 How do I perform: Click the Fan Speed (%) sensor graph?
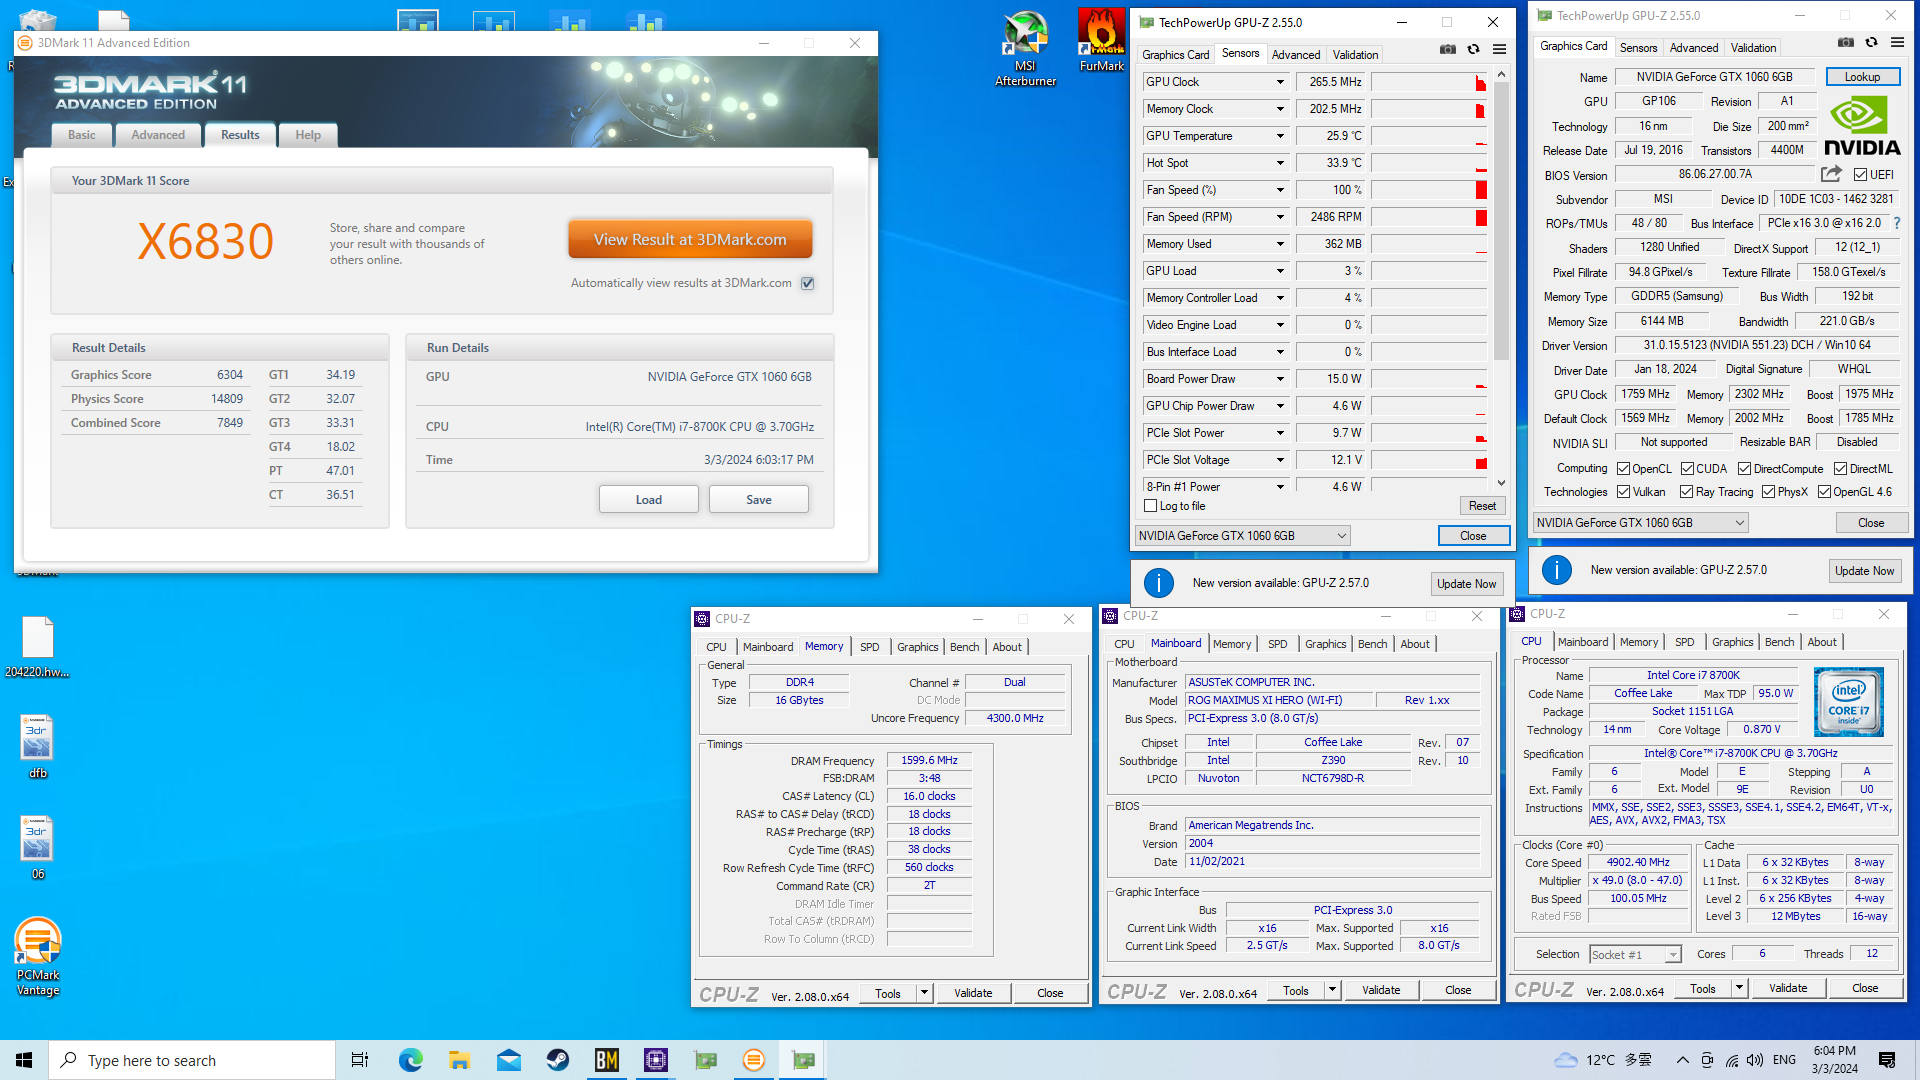1429,190
